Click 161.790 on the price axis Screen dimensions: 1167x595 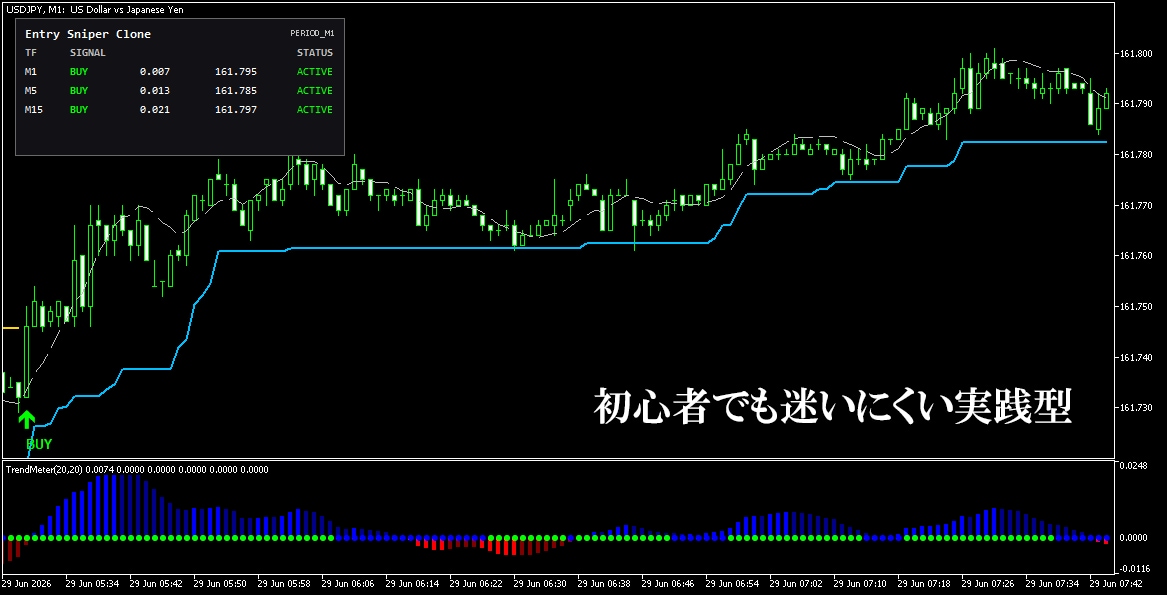(1137, 104)
